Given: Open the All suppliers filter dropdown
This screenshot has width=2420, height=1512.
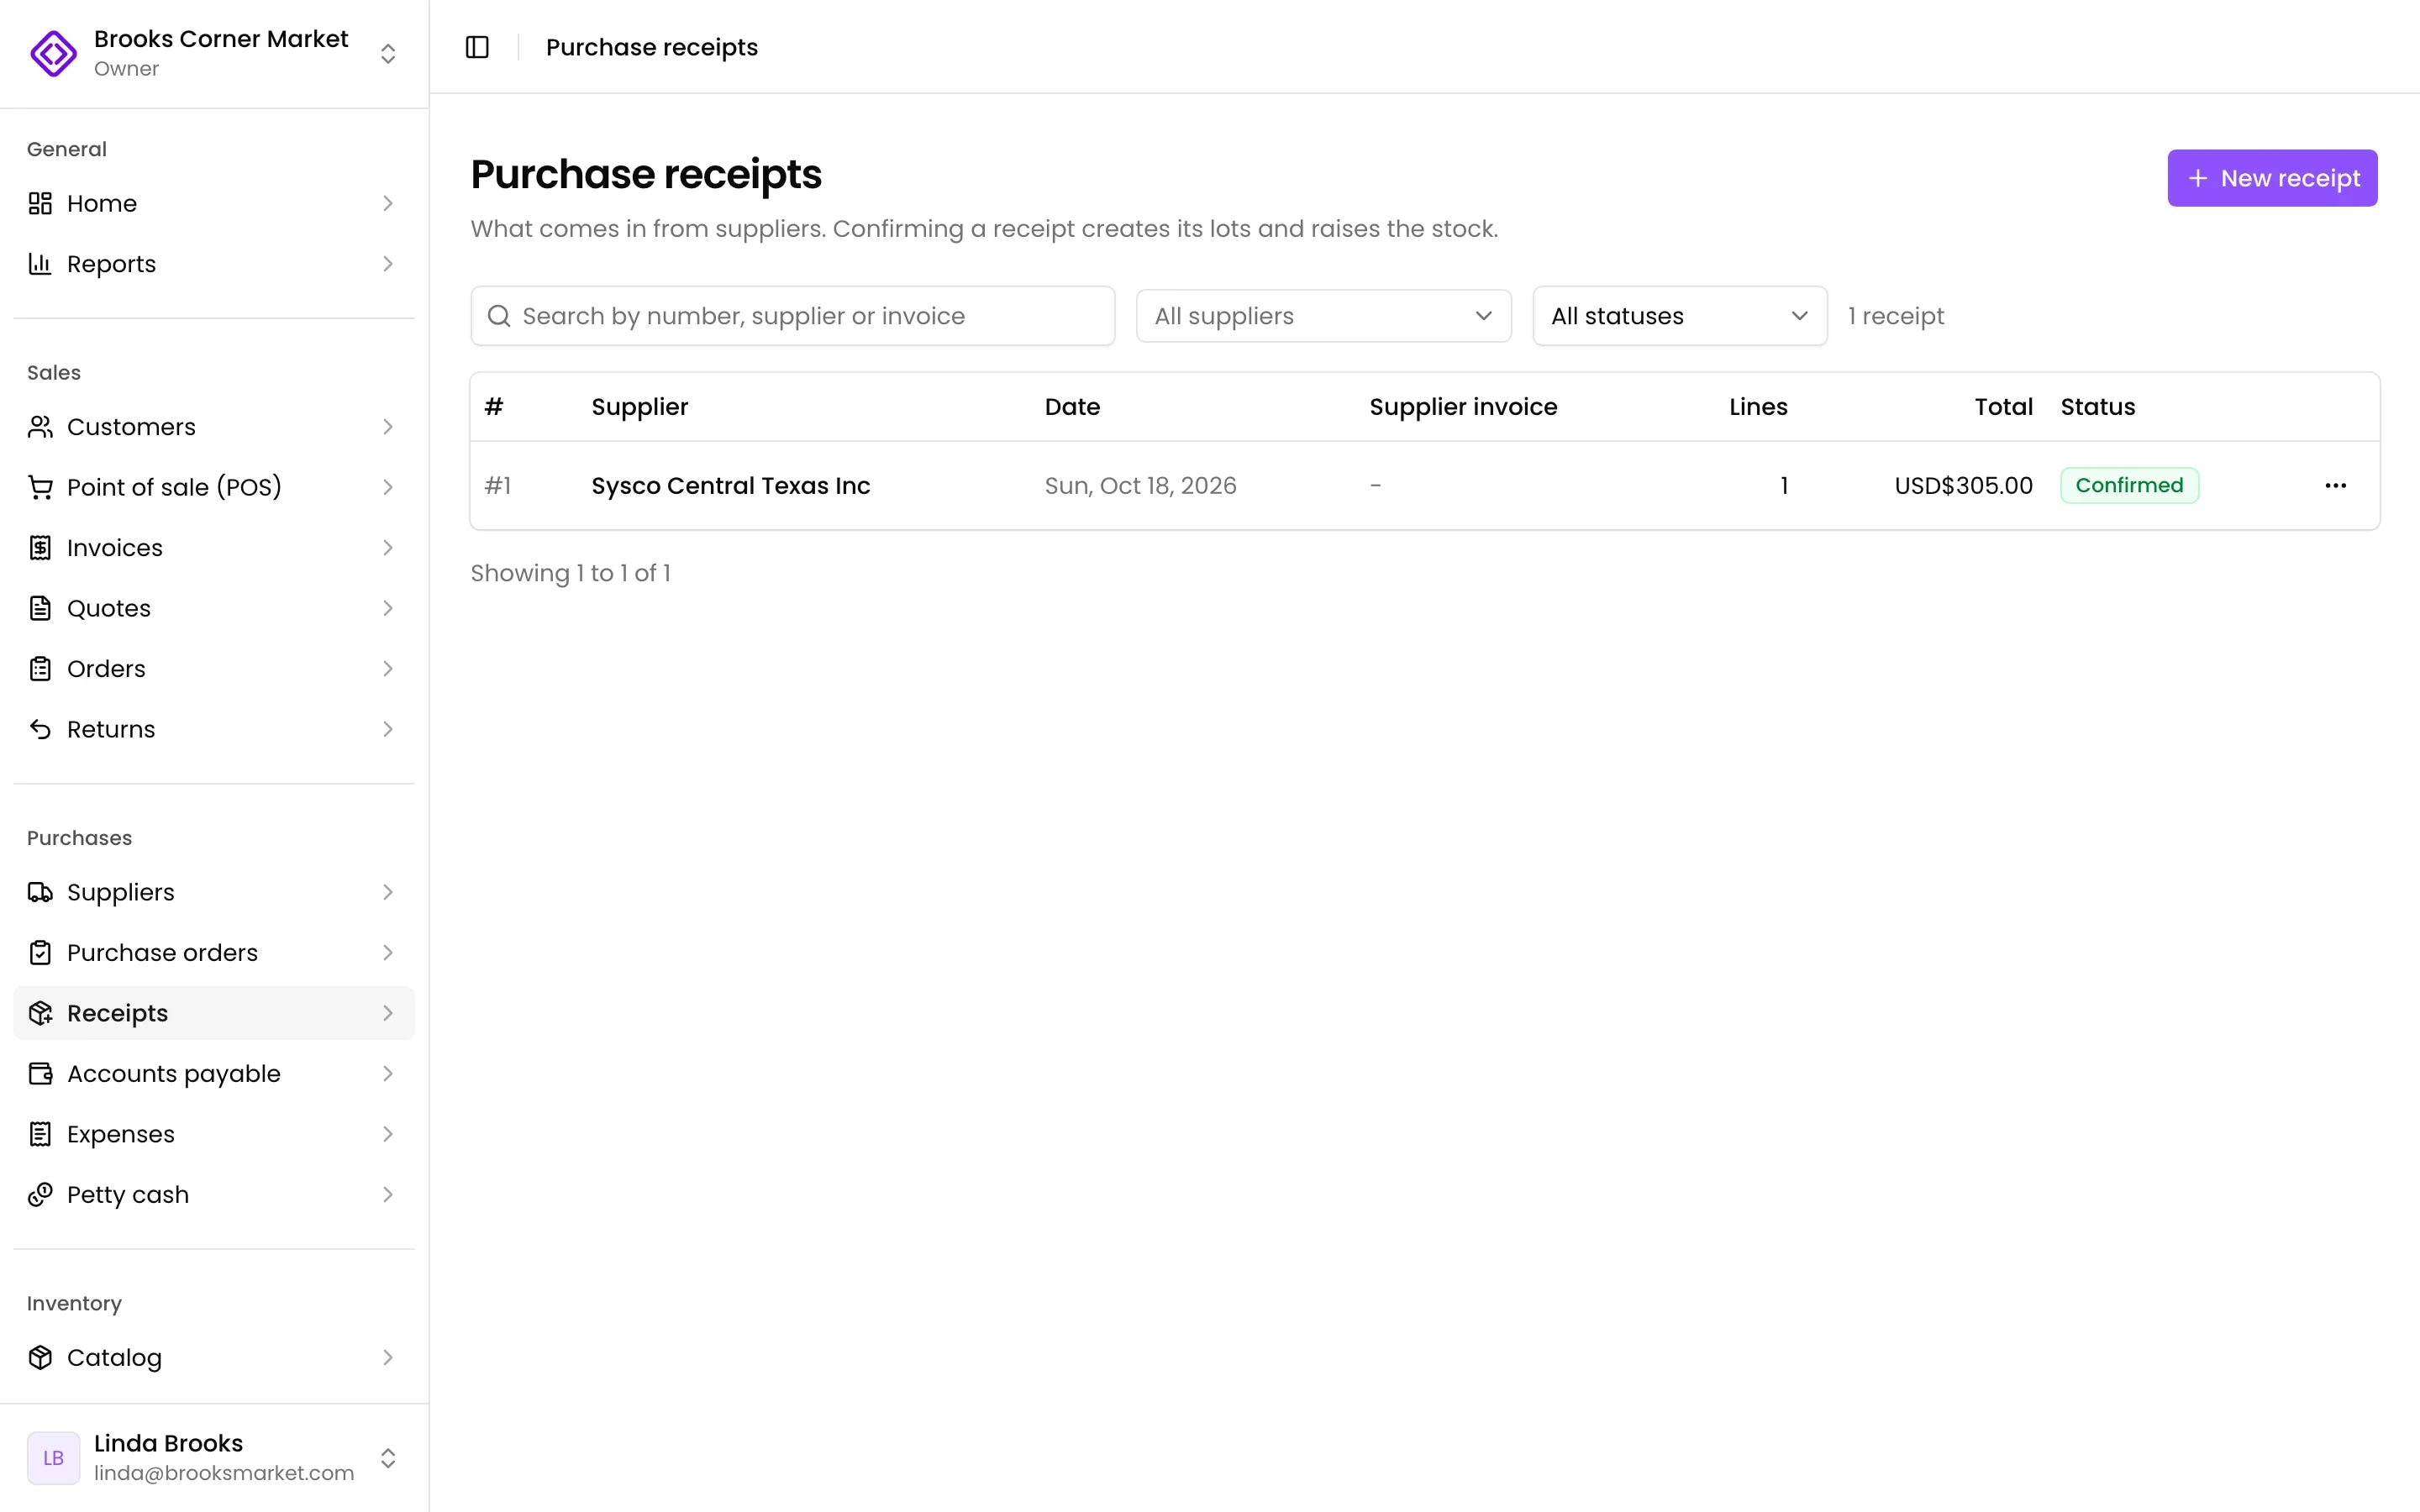Looking at the screenshot, I should [x=1323, y=316].
